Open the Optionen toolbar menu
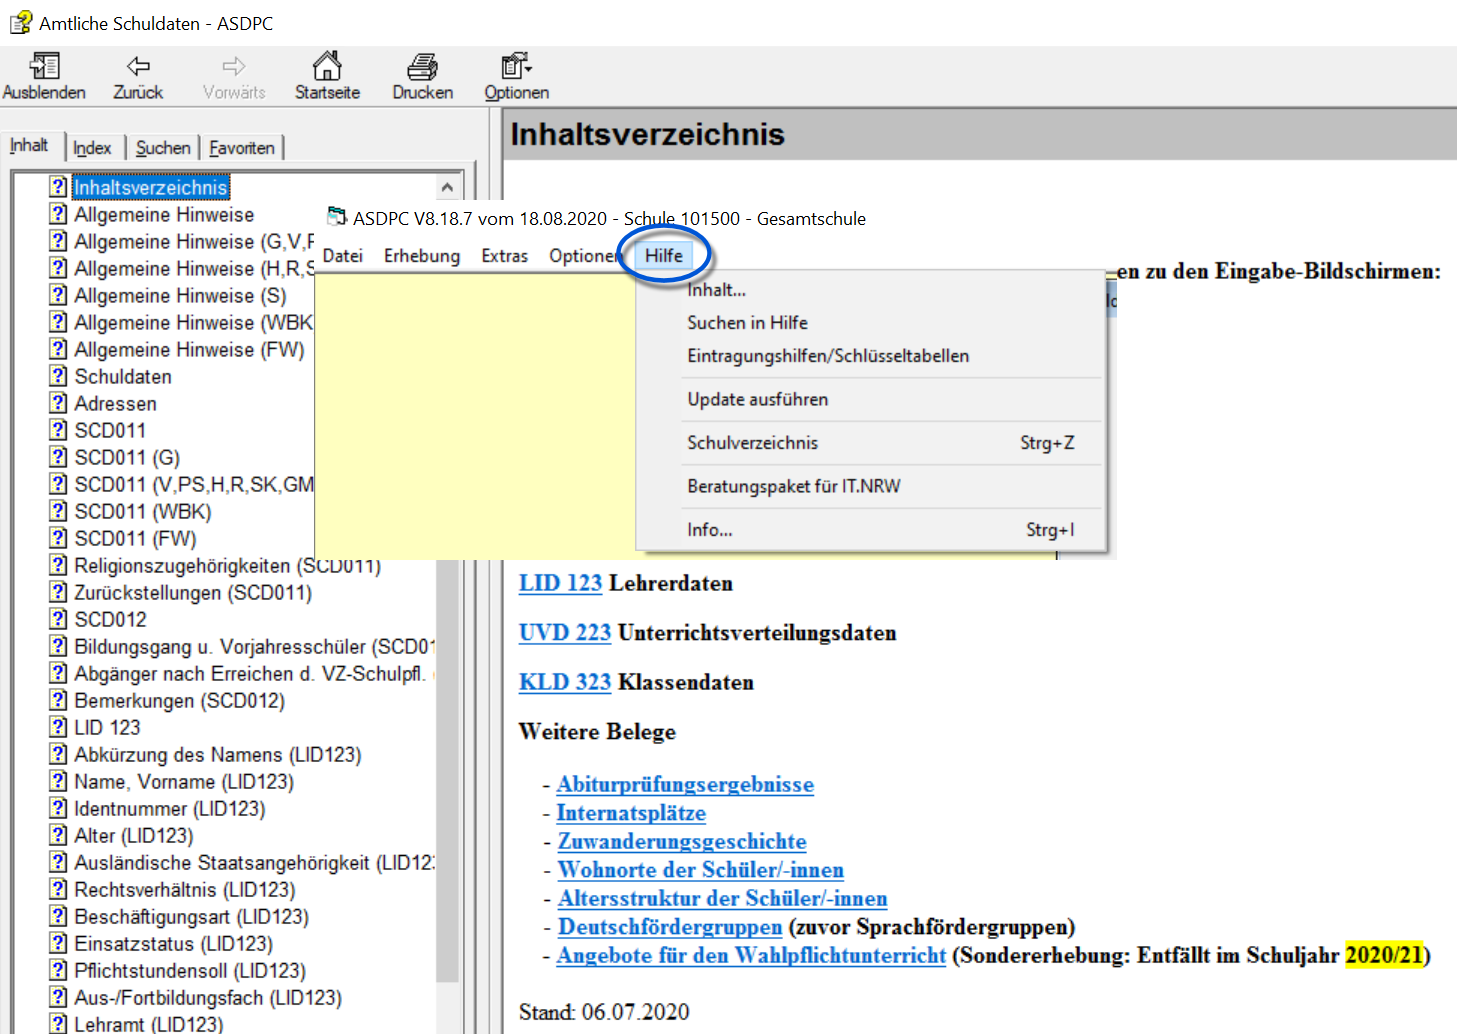This screenshot has width=1457, height=1034. point(516,67)
